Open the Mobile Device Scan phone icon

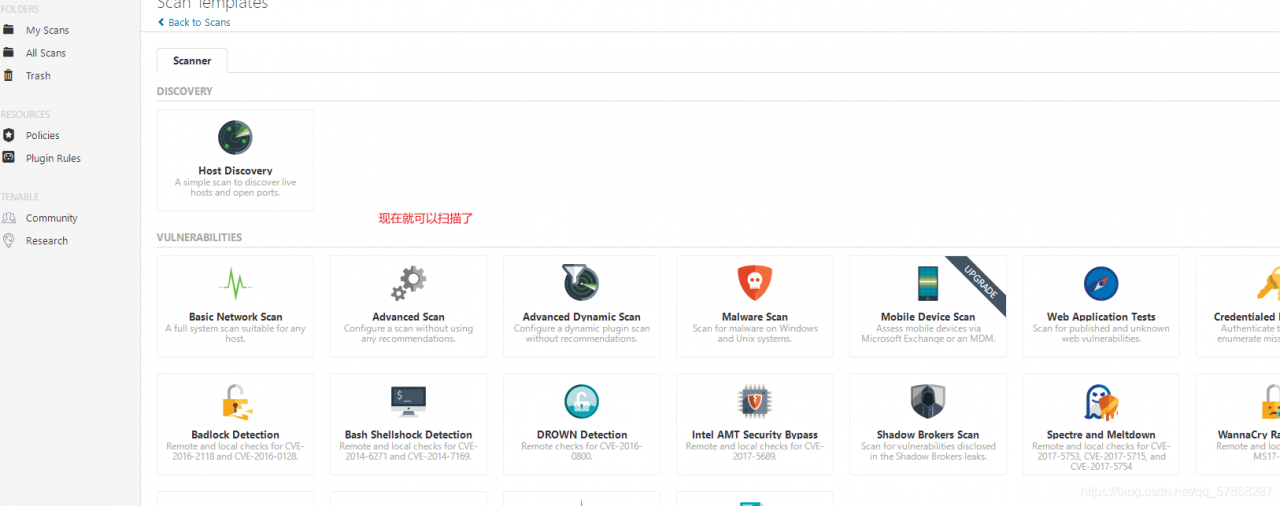(x=928, y=283)
